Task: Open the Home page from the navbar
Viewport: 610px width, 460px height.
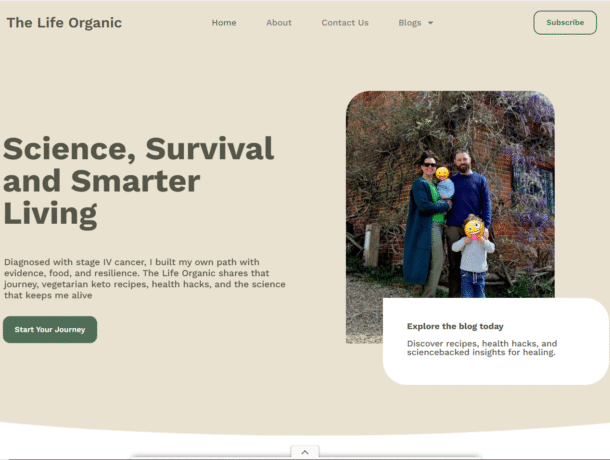Action: [224, 23]
